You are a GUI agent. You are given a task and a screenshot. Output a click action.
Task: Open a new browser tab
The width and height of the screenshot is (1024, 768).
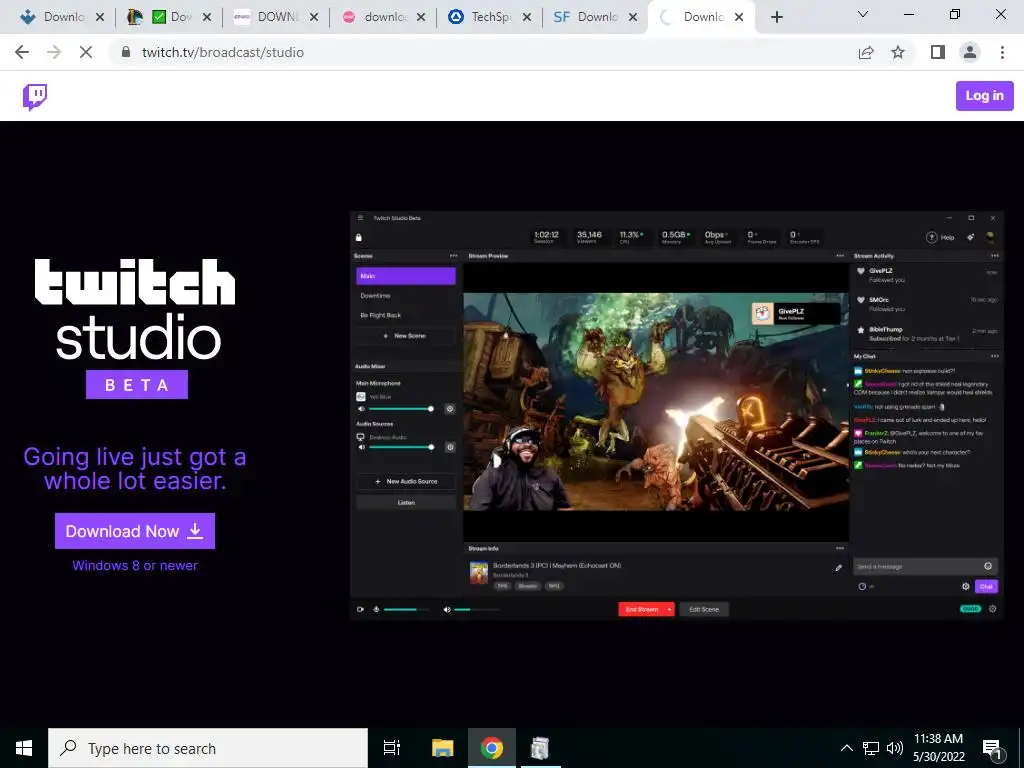(776, 17)
